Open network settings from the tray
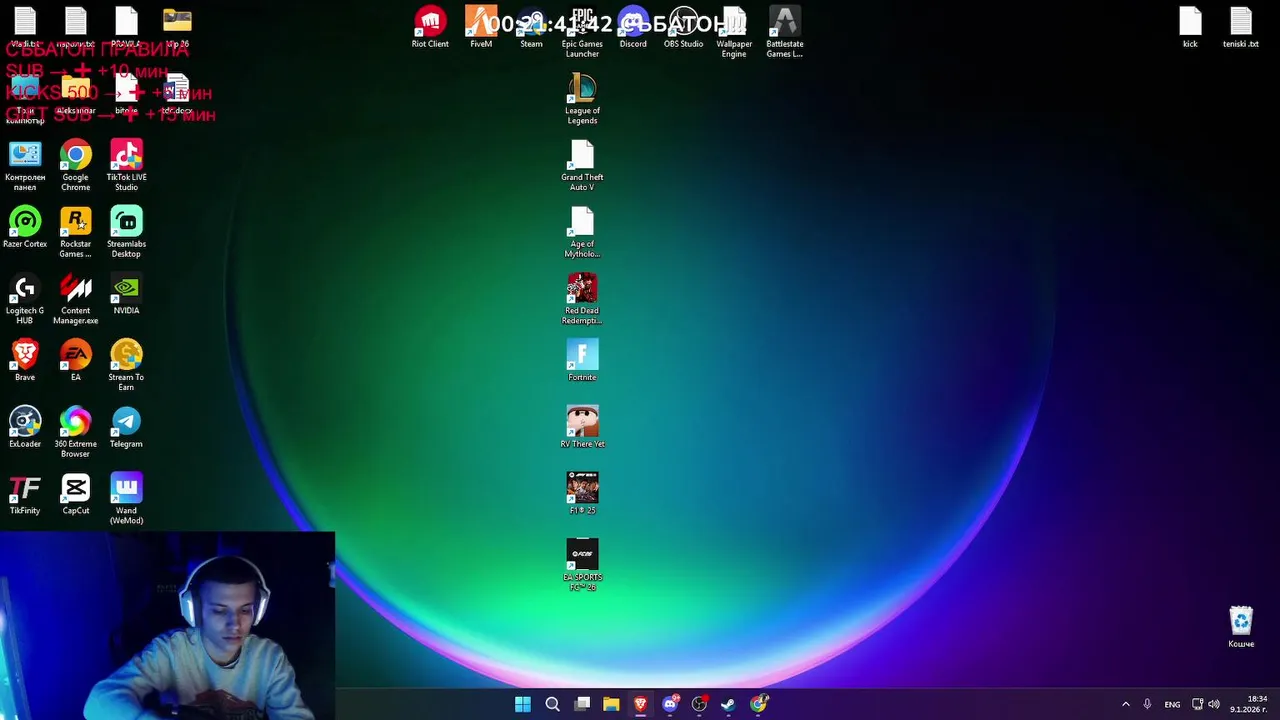The width and height of the screenshot is (1280, 720). click(1198, 704)
